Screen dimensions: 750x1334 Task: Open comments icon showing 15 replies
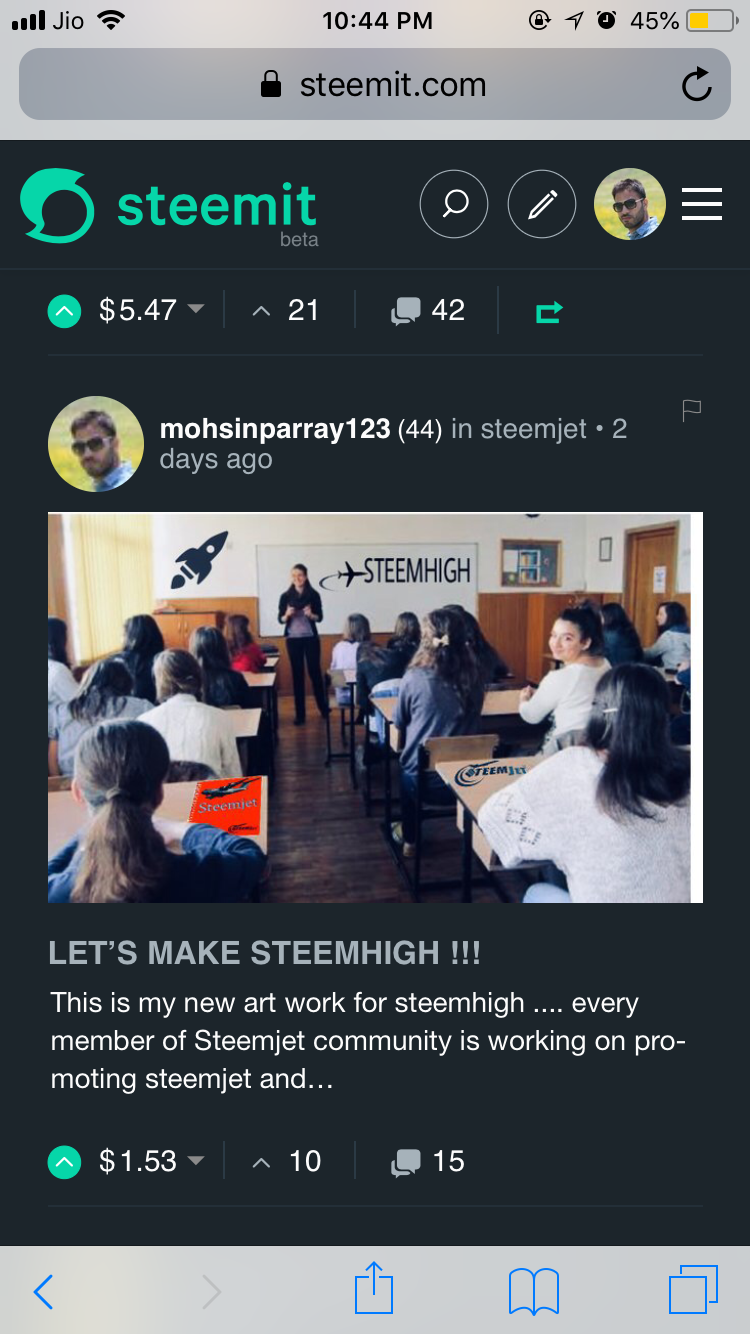point(405,1162)
